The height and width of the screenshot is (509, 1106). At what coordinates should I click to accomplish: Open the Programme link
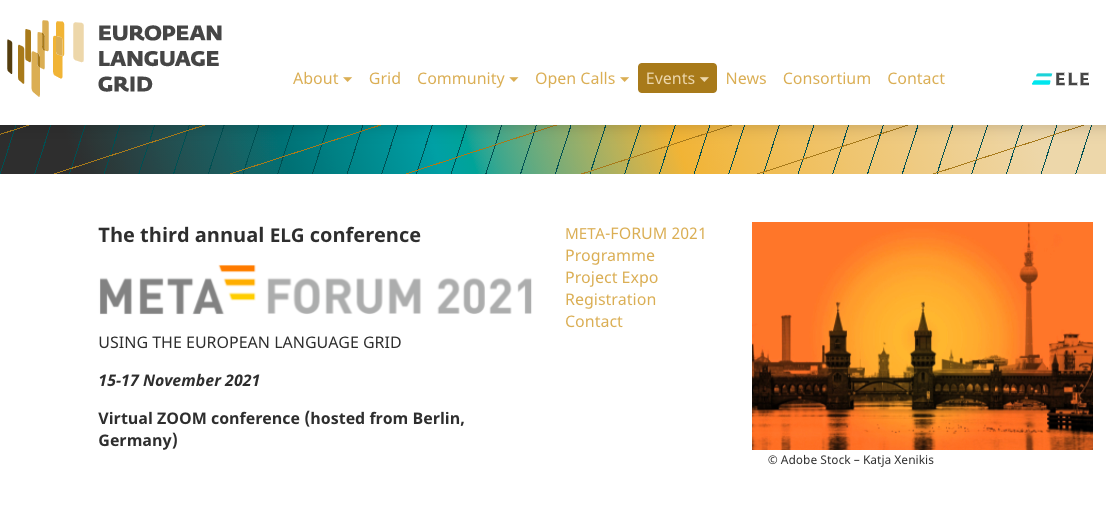coord(609,255)
